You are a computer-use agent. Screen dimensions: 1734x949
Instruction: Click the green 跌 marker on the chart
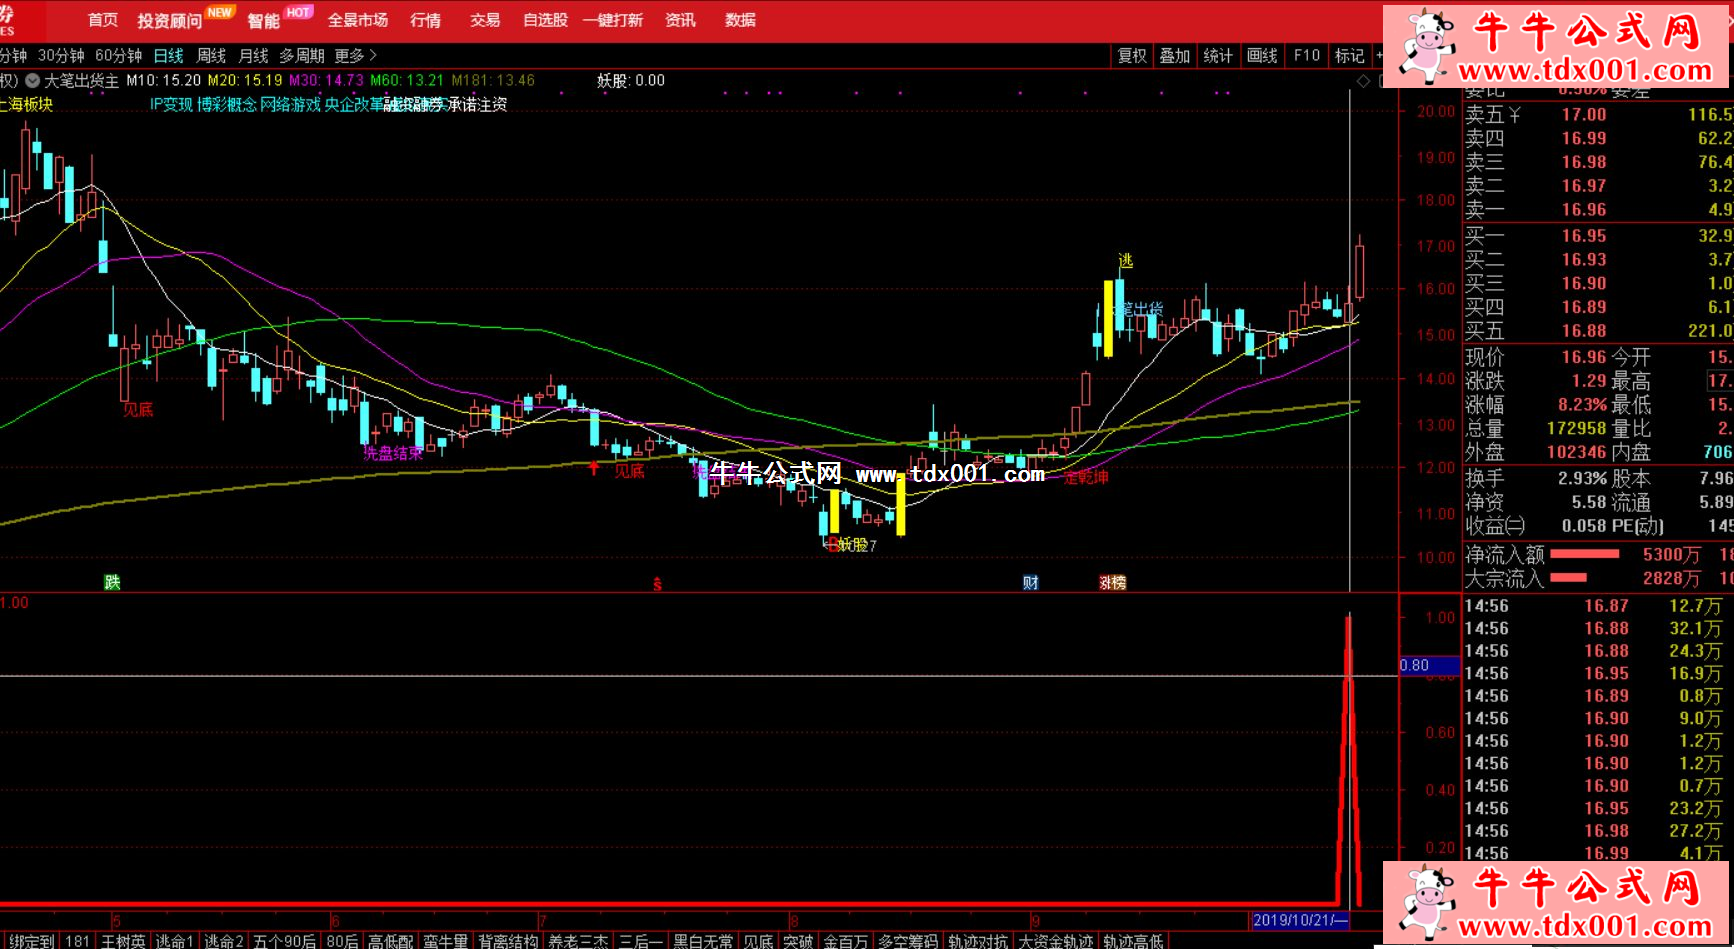112,582
